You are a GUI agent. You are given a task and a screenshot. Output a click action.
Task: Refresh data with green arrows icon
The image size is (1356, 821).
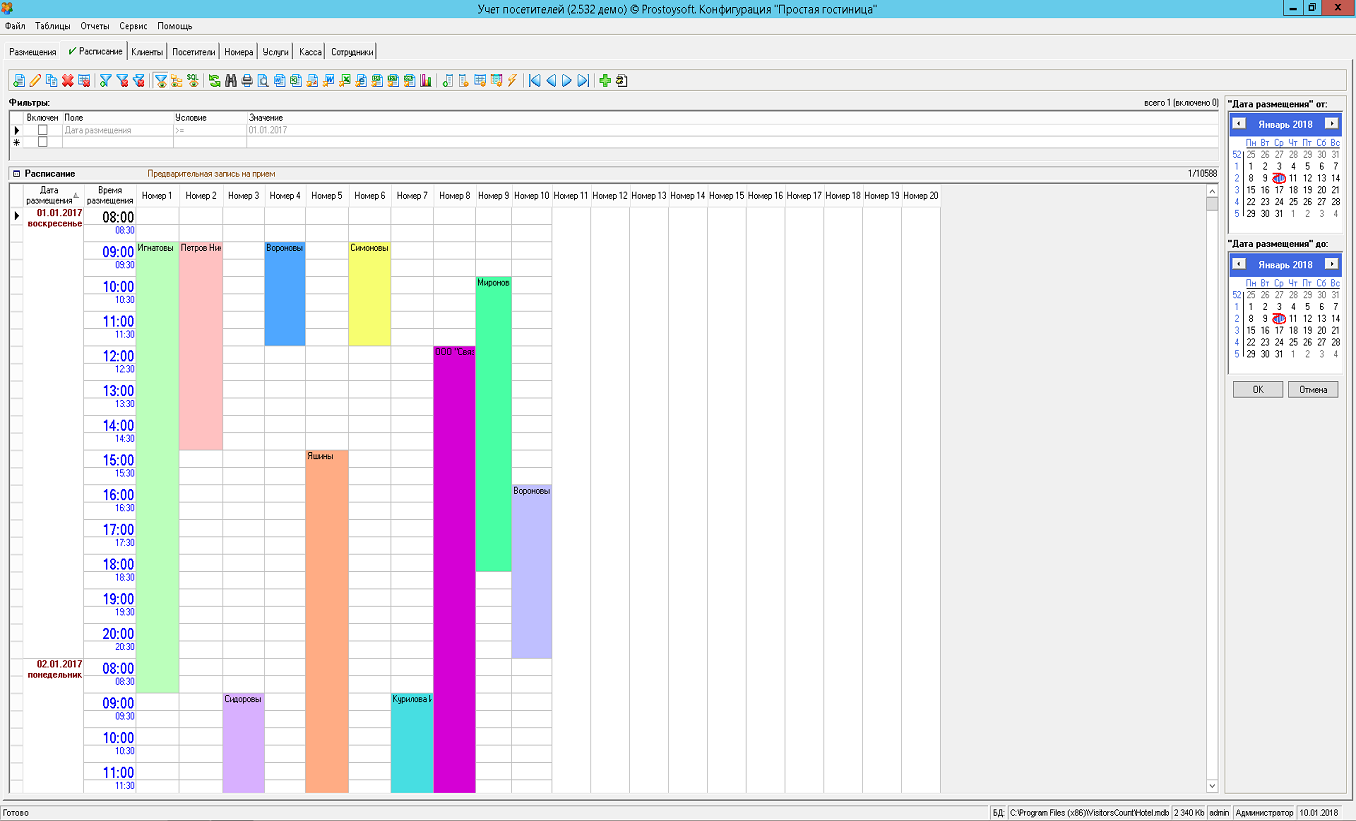215,80
